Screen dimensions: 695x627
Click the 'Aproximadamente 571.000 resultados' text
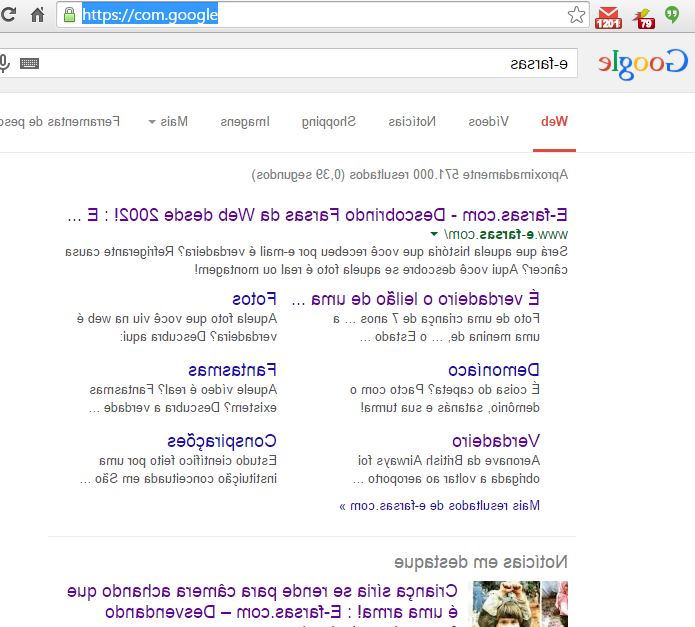[x=410, y=175]
